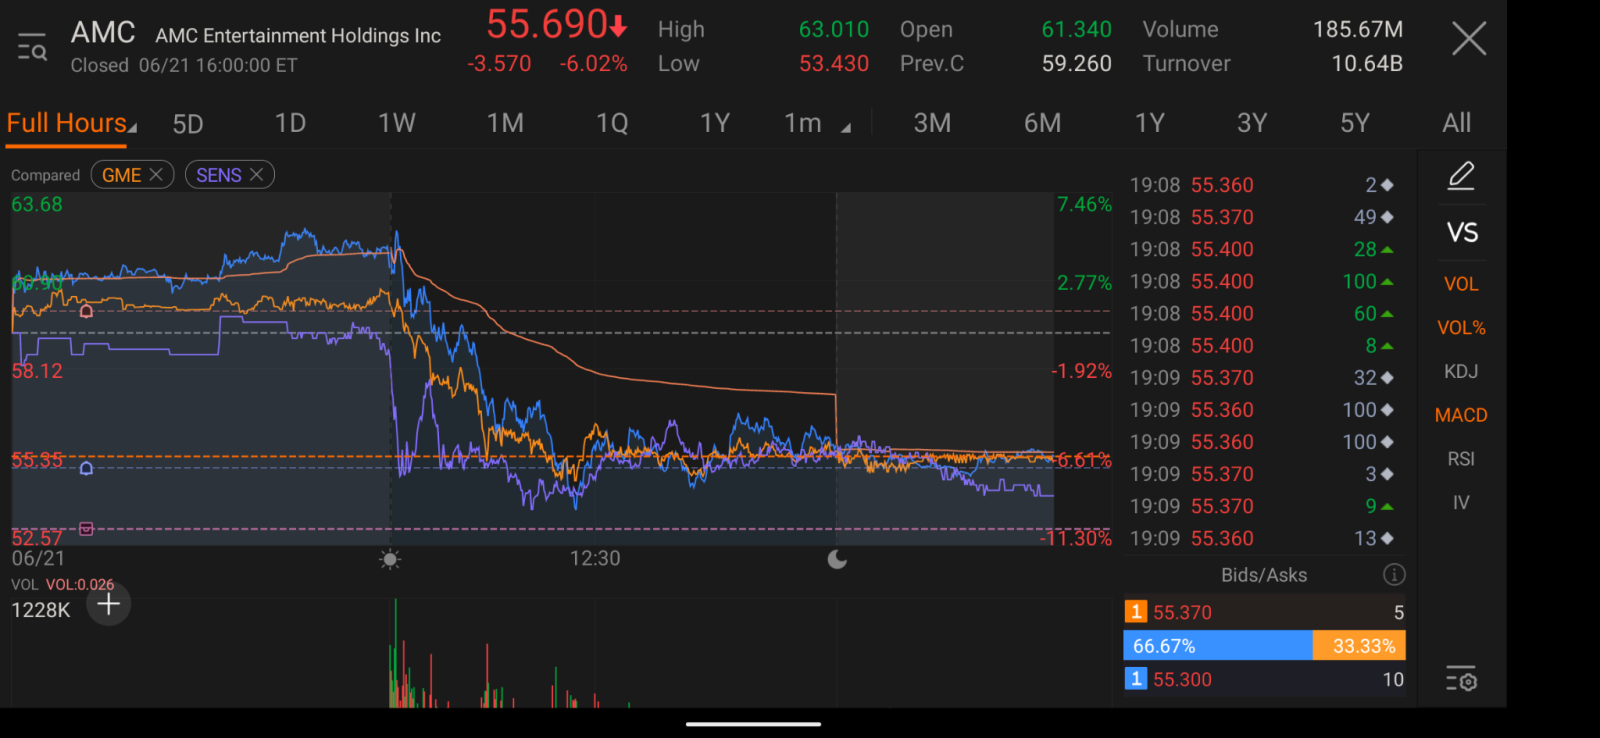The height and width of the screenshot is (738, 1600).
Task: Select the bid row at 55.300
Action: point(1265,680)
